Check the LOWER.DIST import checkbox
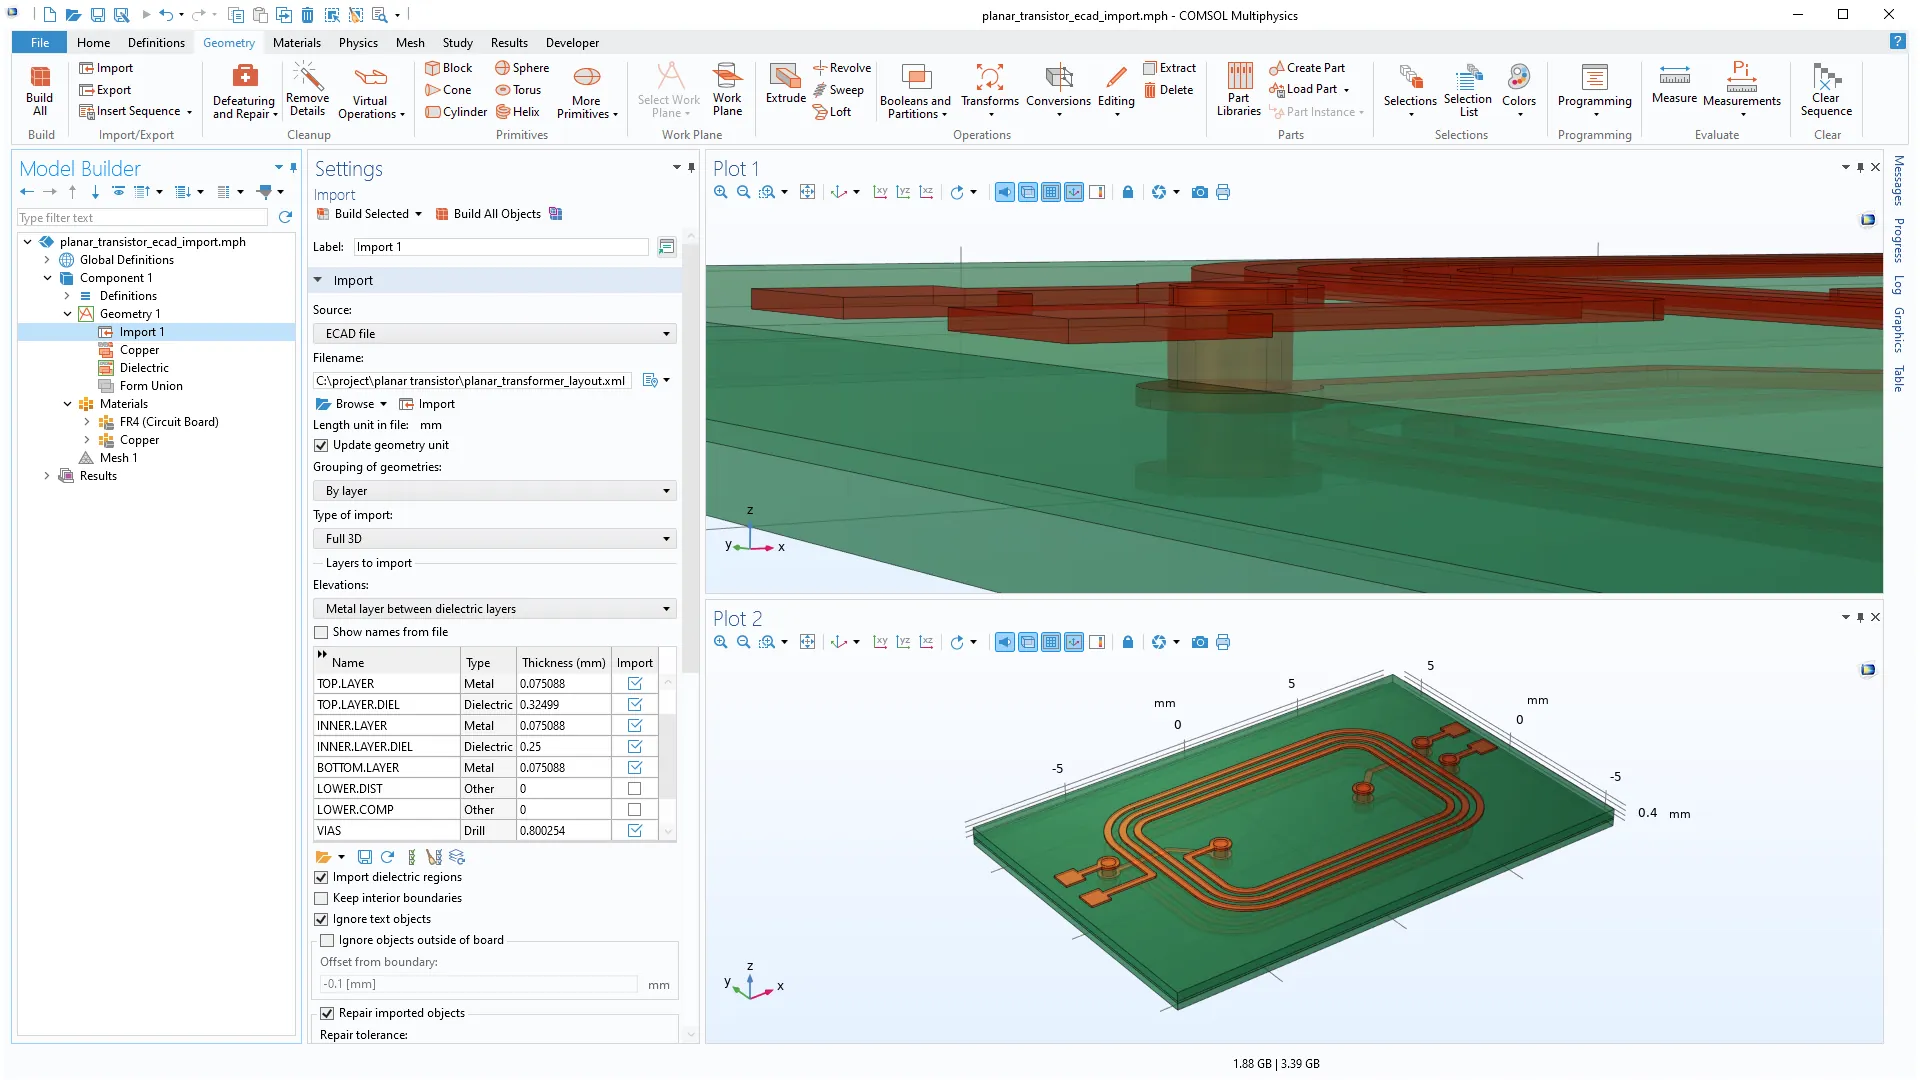This screenshot has height=1080, width=1920. coord(634,789)
